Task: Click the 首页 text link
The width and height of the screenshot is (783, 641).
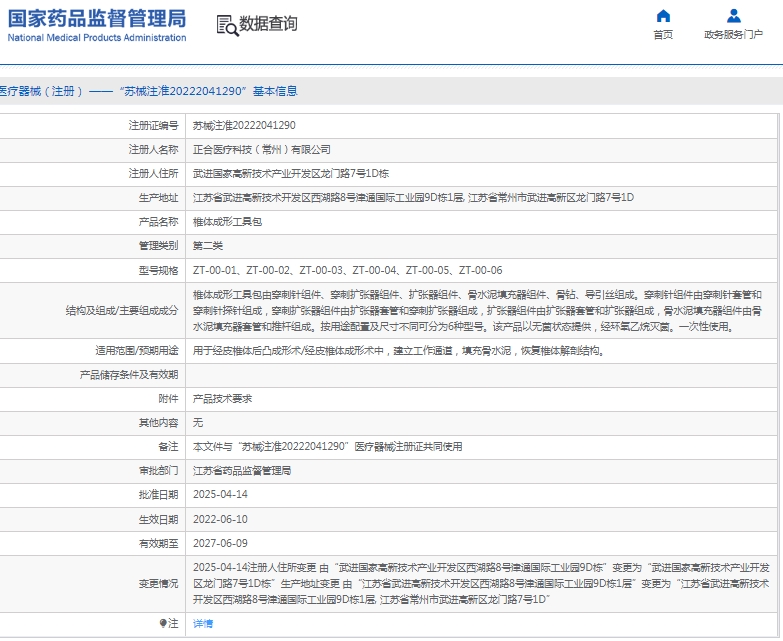Action: pyautogui.click(x=663, y=34)
